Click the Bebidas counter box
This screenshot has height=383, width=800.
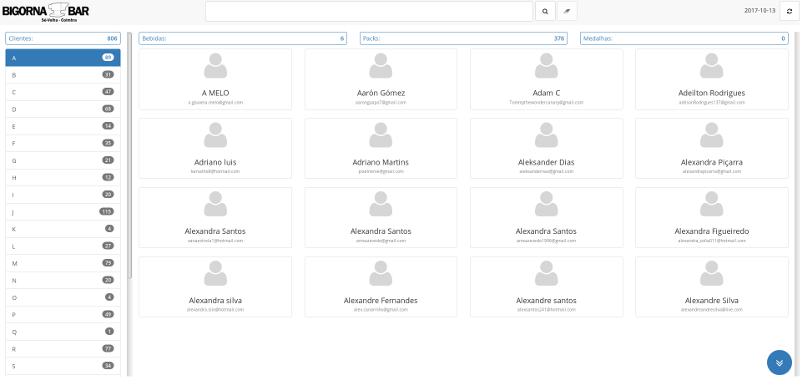pos(243,38)
